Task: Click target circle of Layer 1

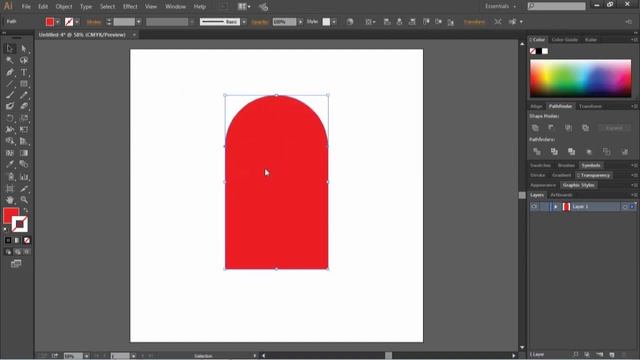Action: tap(625, 207)
